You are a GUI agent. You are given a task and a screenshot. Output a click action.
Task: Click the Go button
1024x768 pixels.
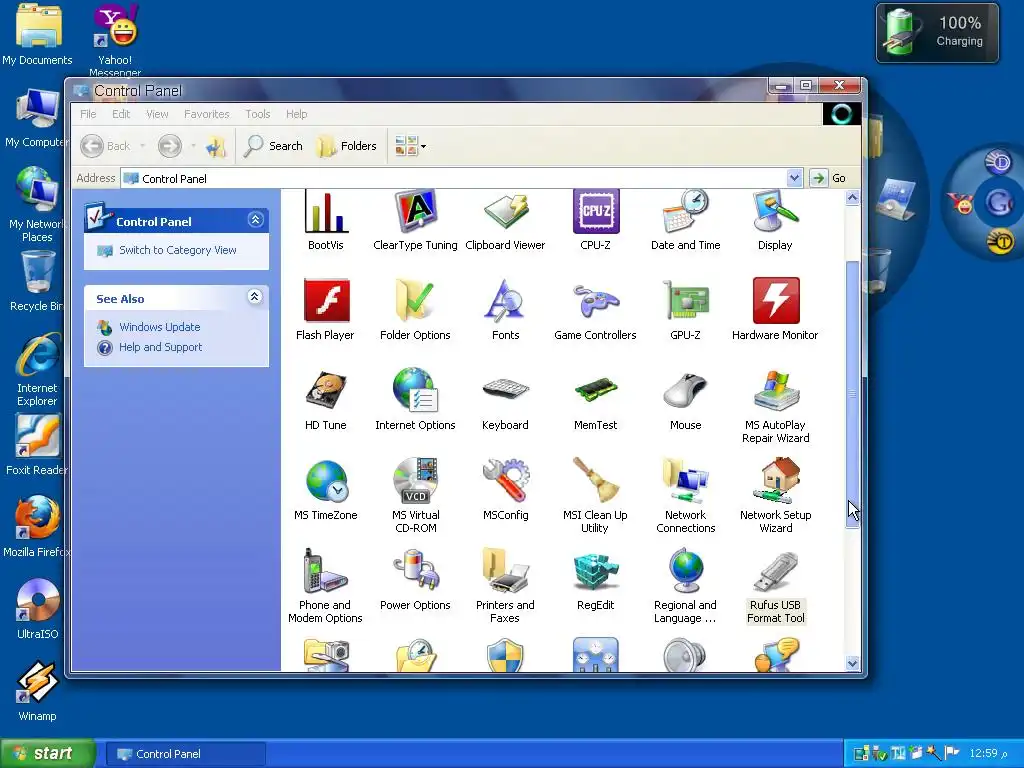(829, 178)
